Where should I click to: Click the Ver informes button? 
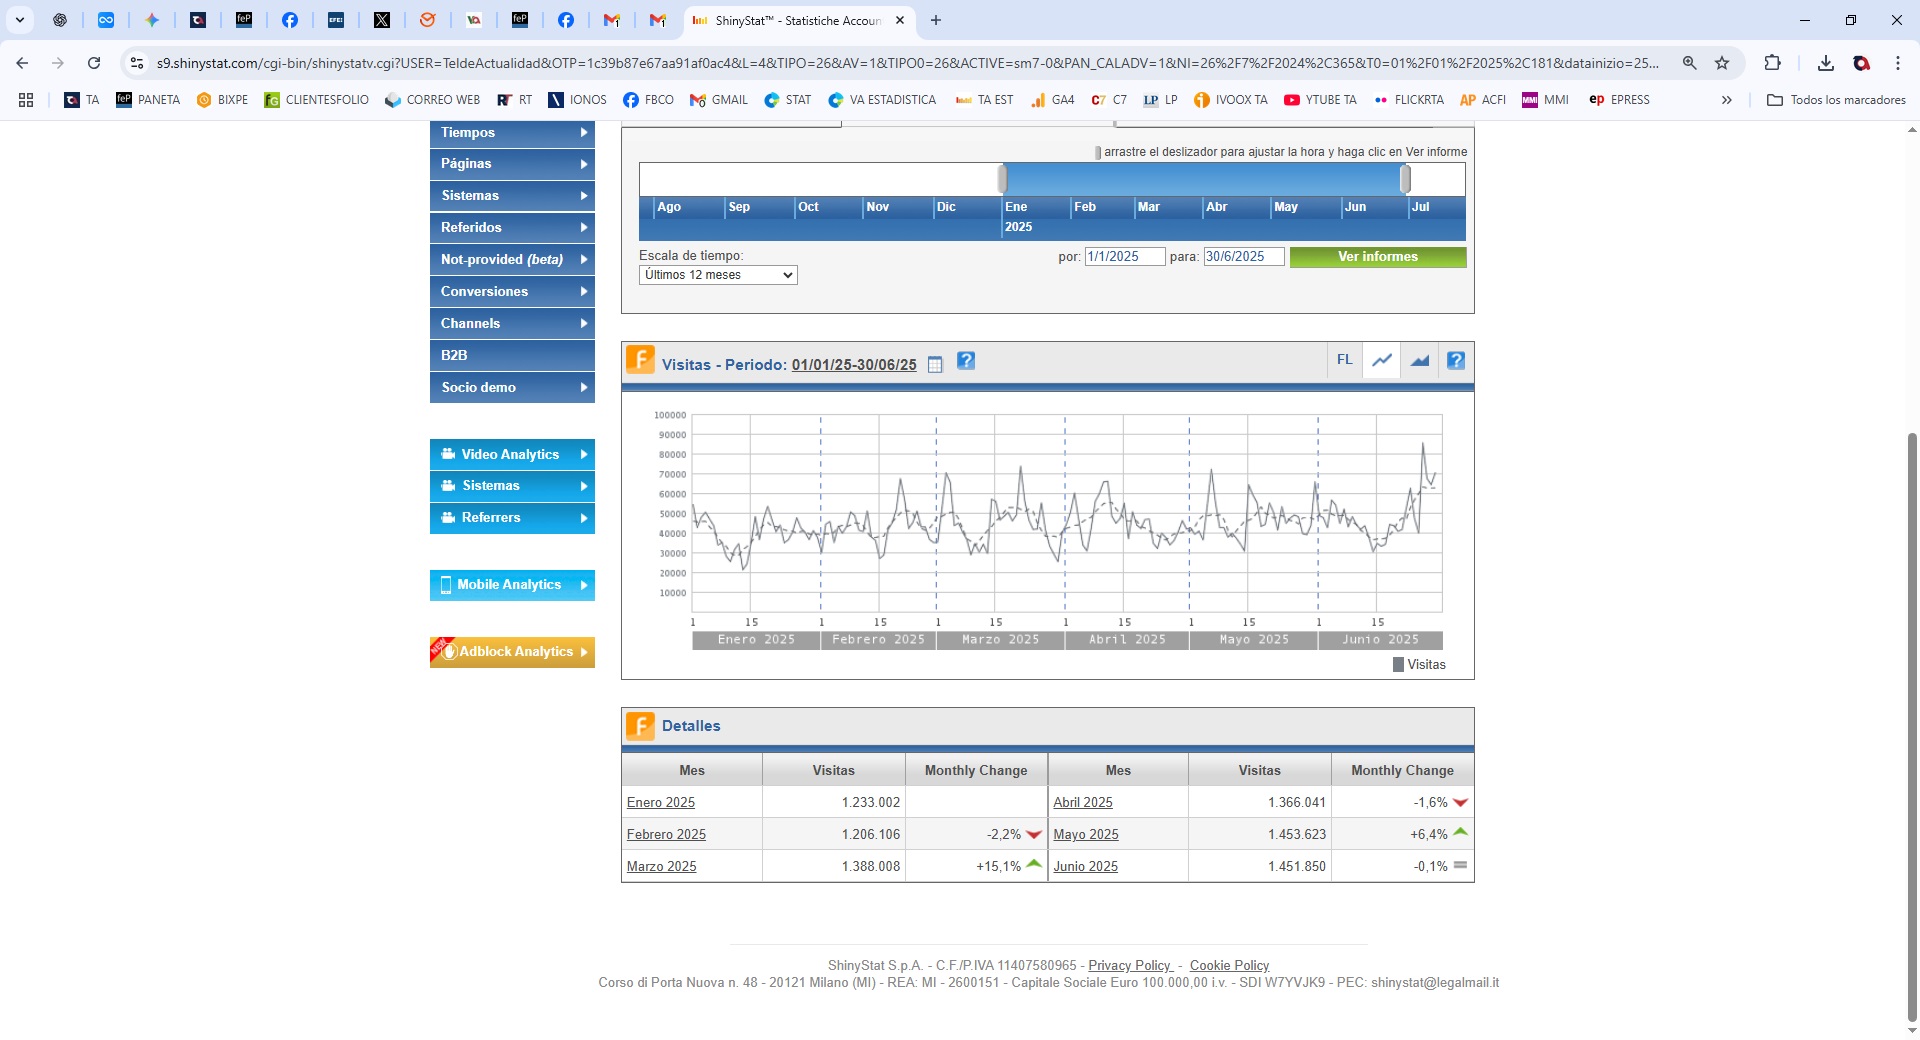click(x=1377, y=257)
